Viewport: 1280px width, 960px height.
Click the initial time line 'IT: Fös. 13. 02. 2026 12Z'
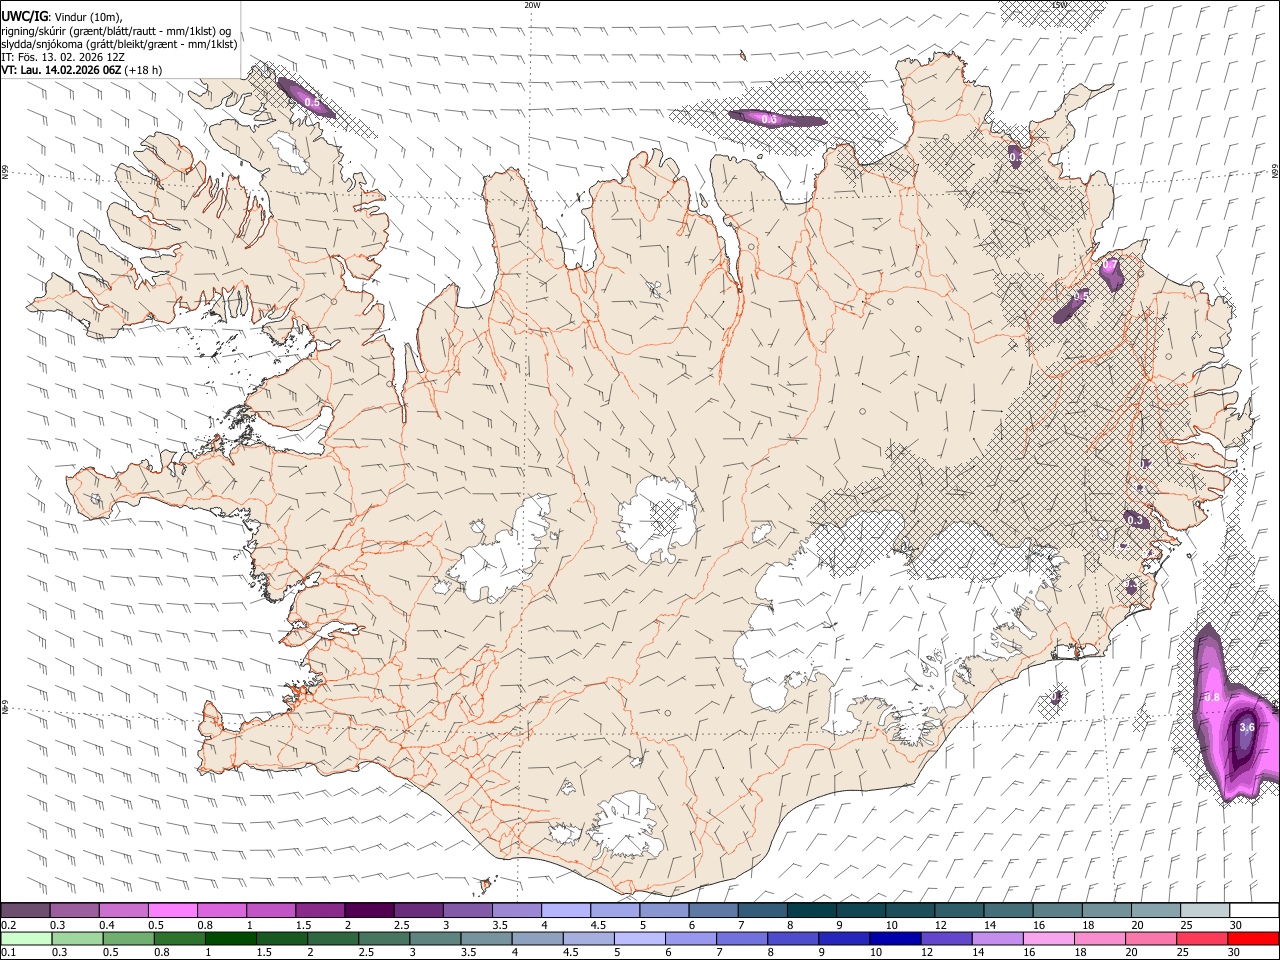(x=63, y=57)
